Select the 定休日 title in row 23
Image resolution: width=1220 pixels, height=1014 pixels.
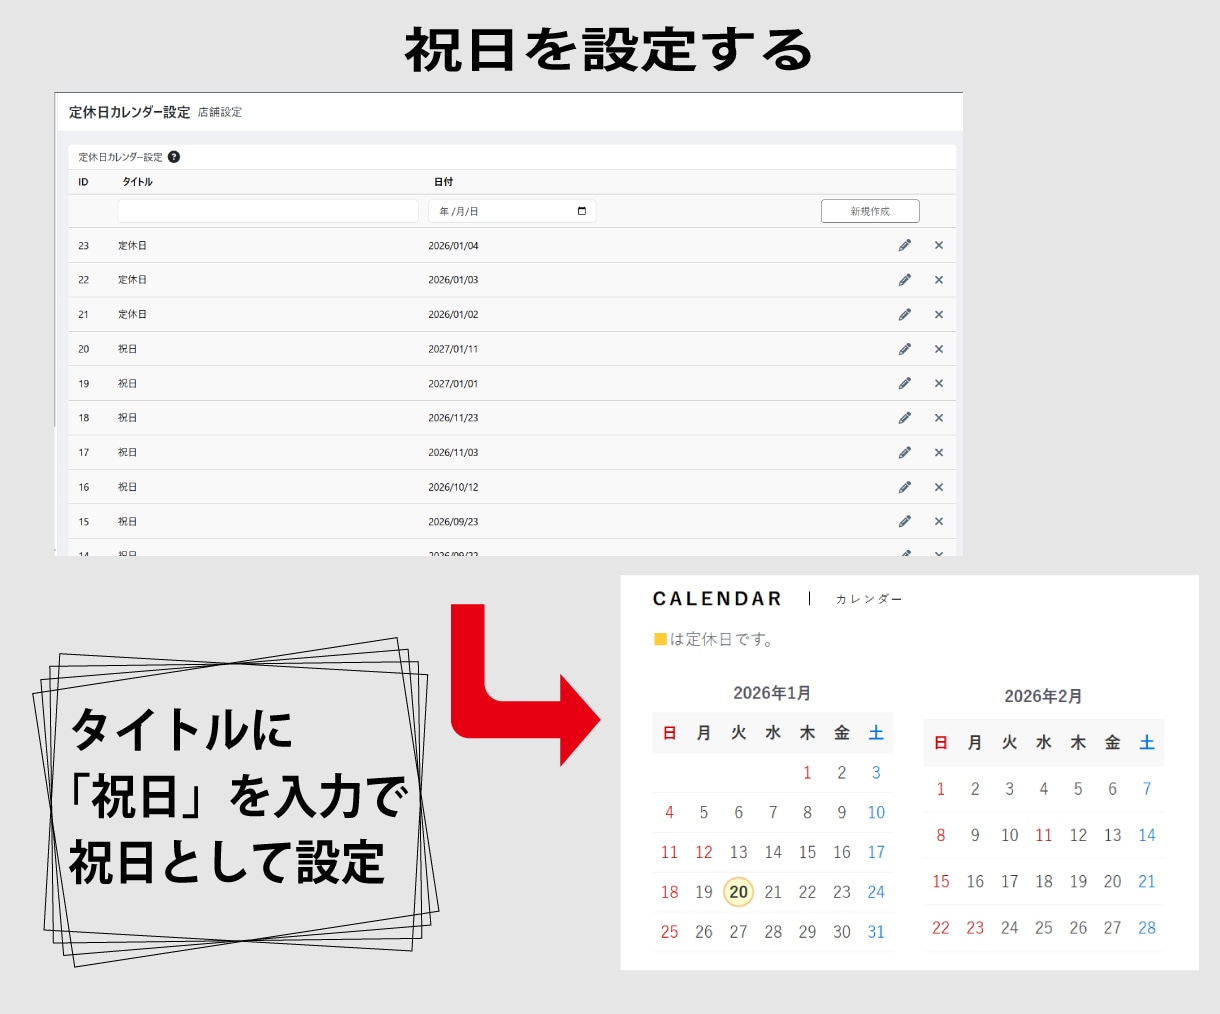132,245
